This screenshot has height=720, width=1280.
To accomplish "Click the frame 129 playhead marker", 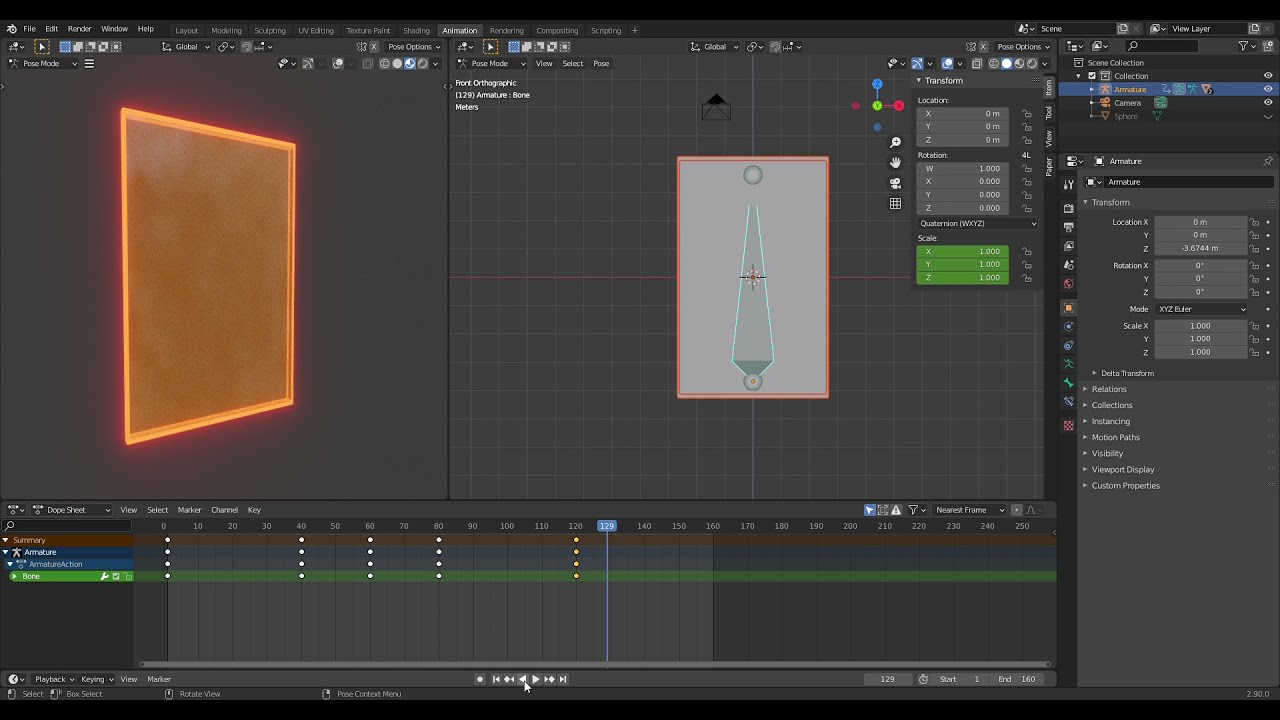I will (607, 526).
